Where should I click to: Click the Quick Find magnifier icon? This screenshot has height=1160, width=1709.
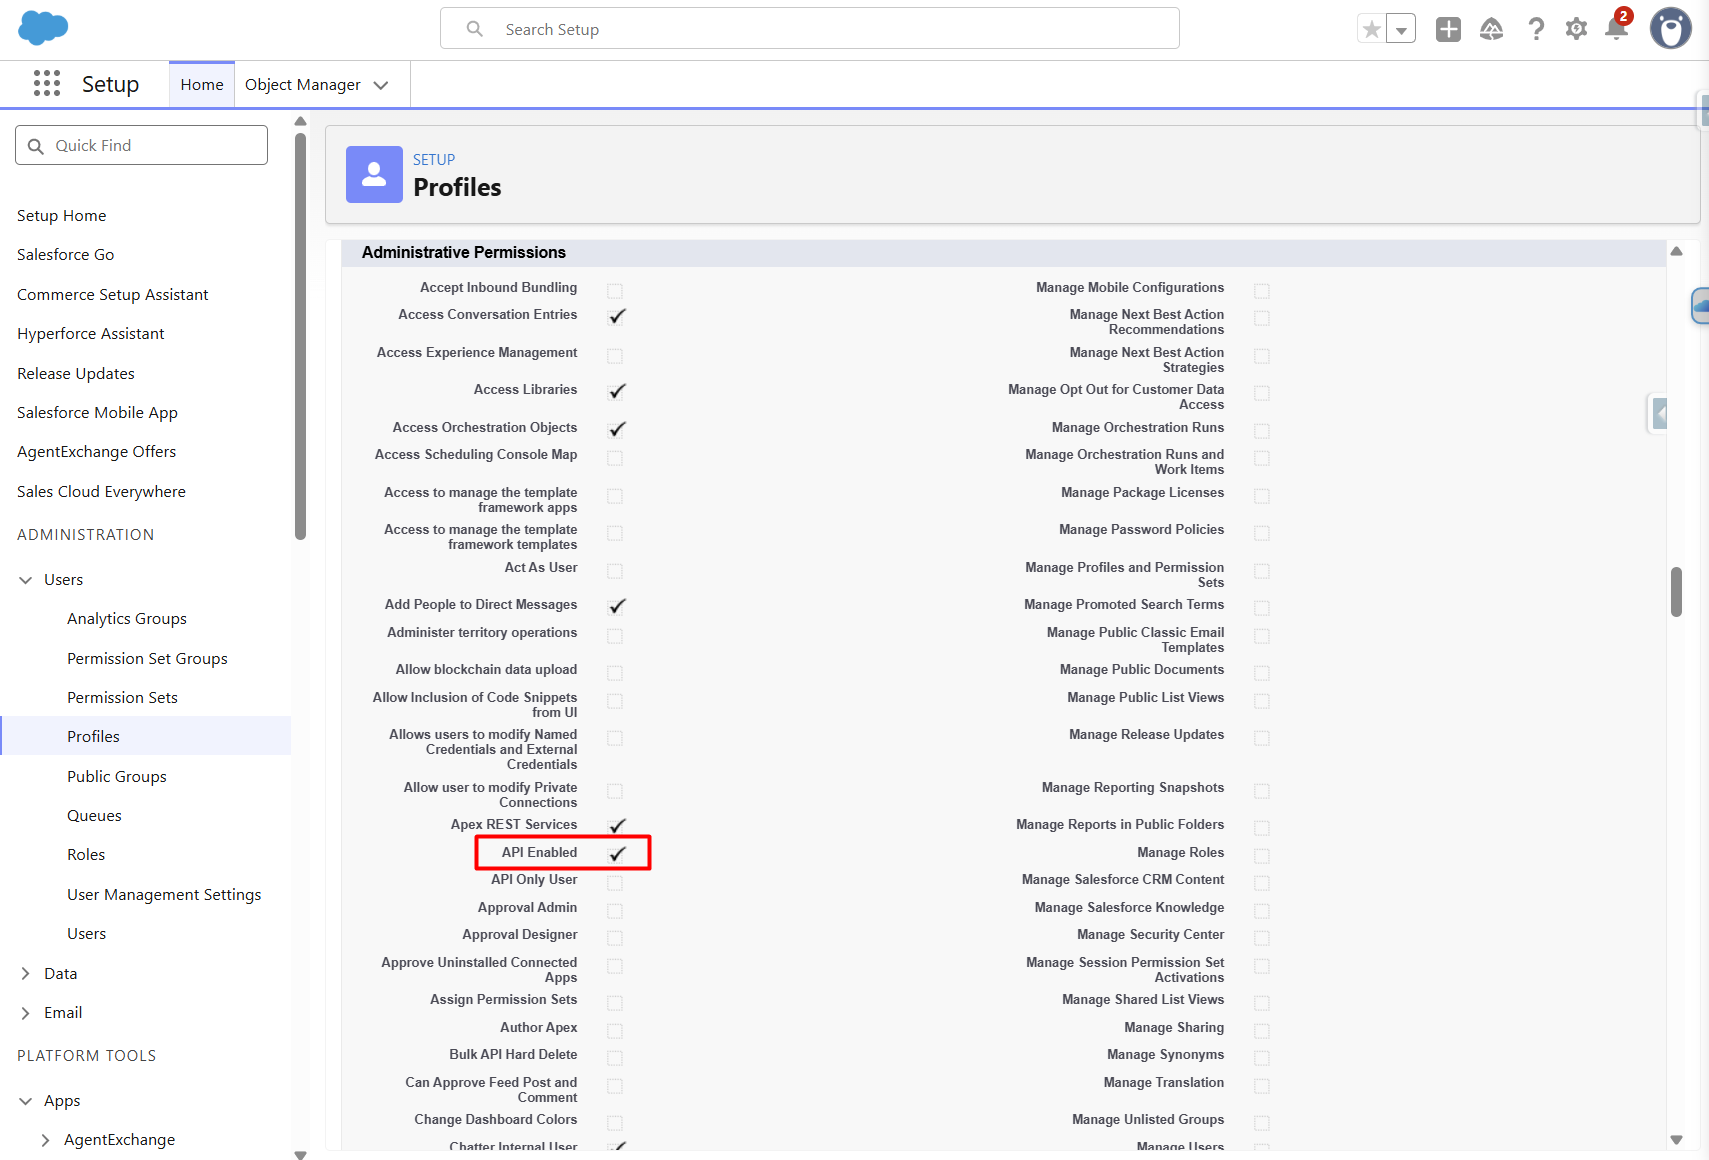pyautogui.click(x=36, y=146)
